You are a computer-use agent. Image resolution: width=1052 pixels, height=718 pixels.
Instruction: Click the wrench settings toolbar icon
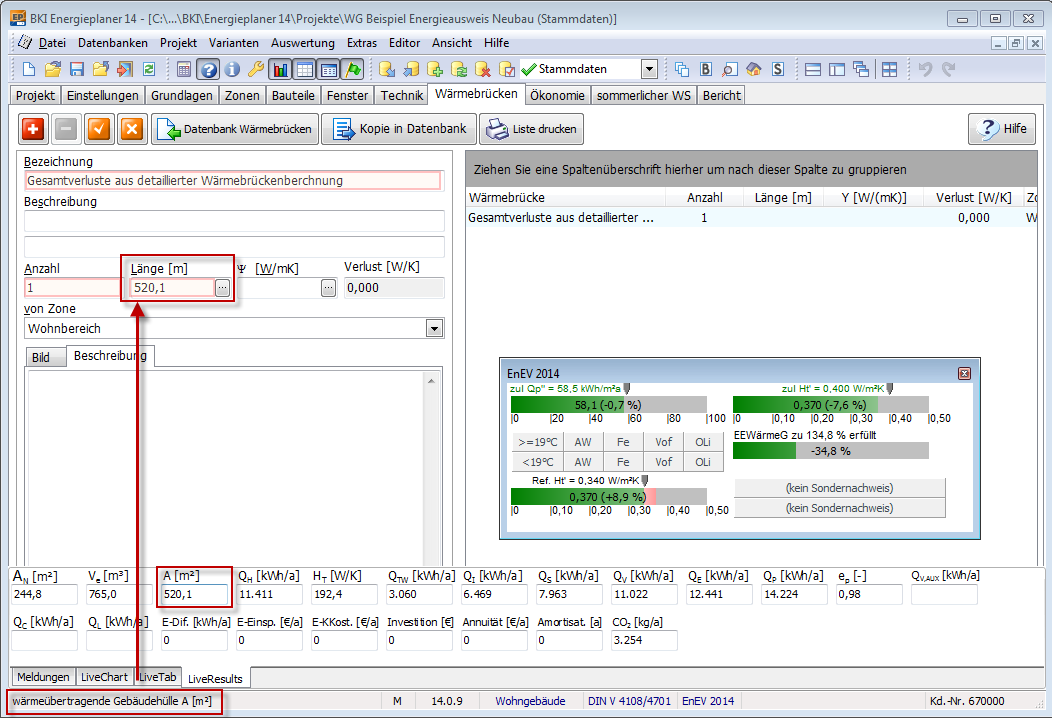[x=256, y=69]
